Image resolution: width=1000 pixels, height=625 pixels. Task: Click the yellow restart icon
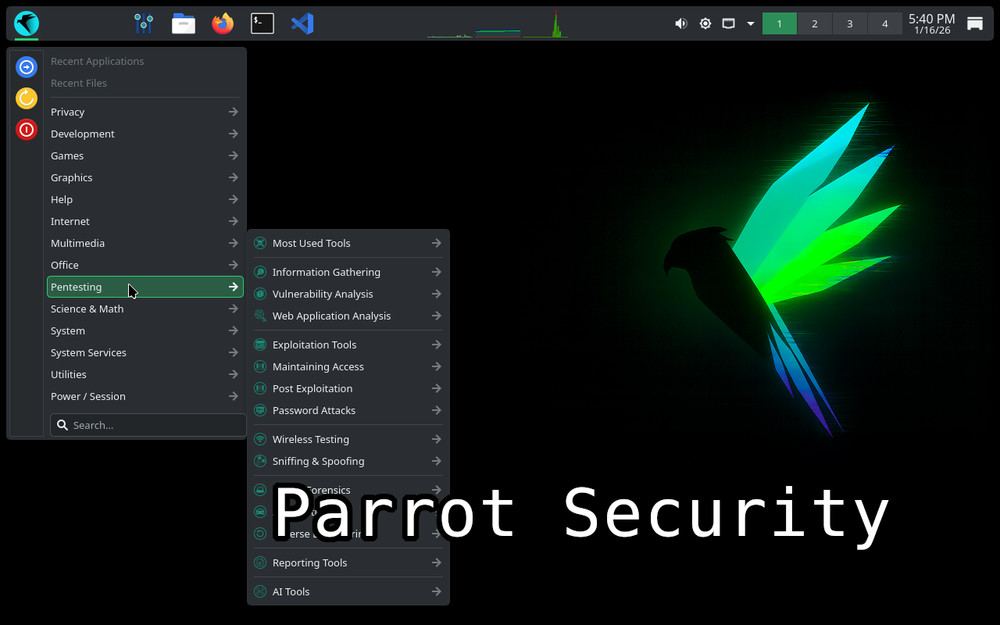pyautogui.click(x=27, y=98)
